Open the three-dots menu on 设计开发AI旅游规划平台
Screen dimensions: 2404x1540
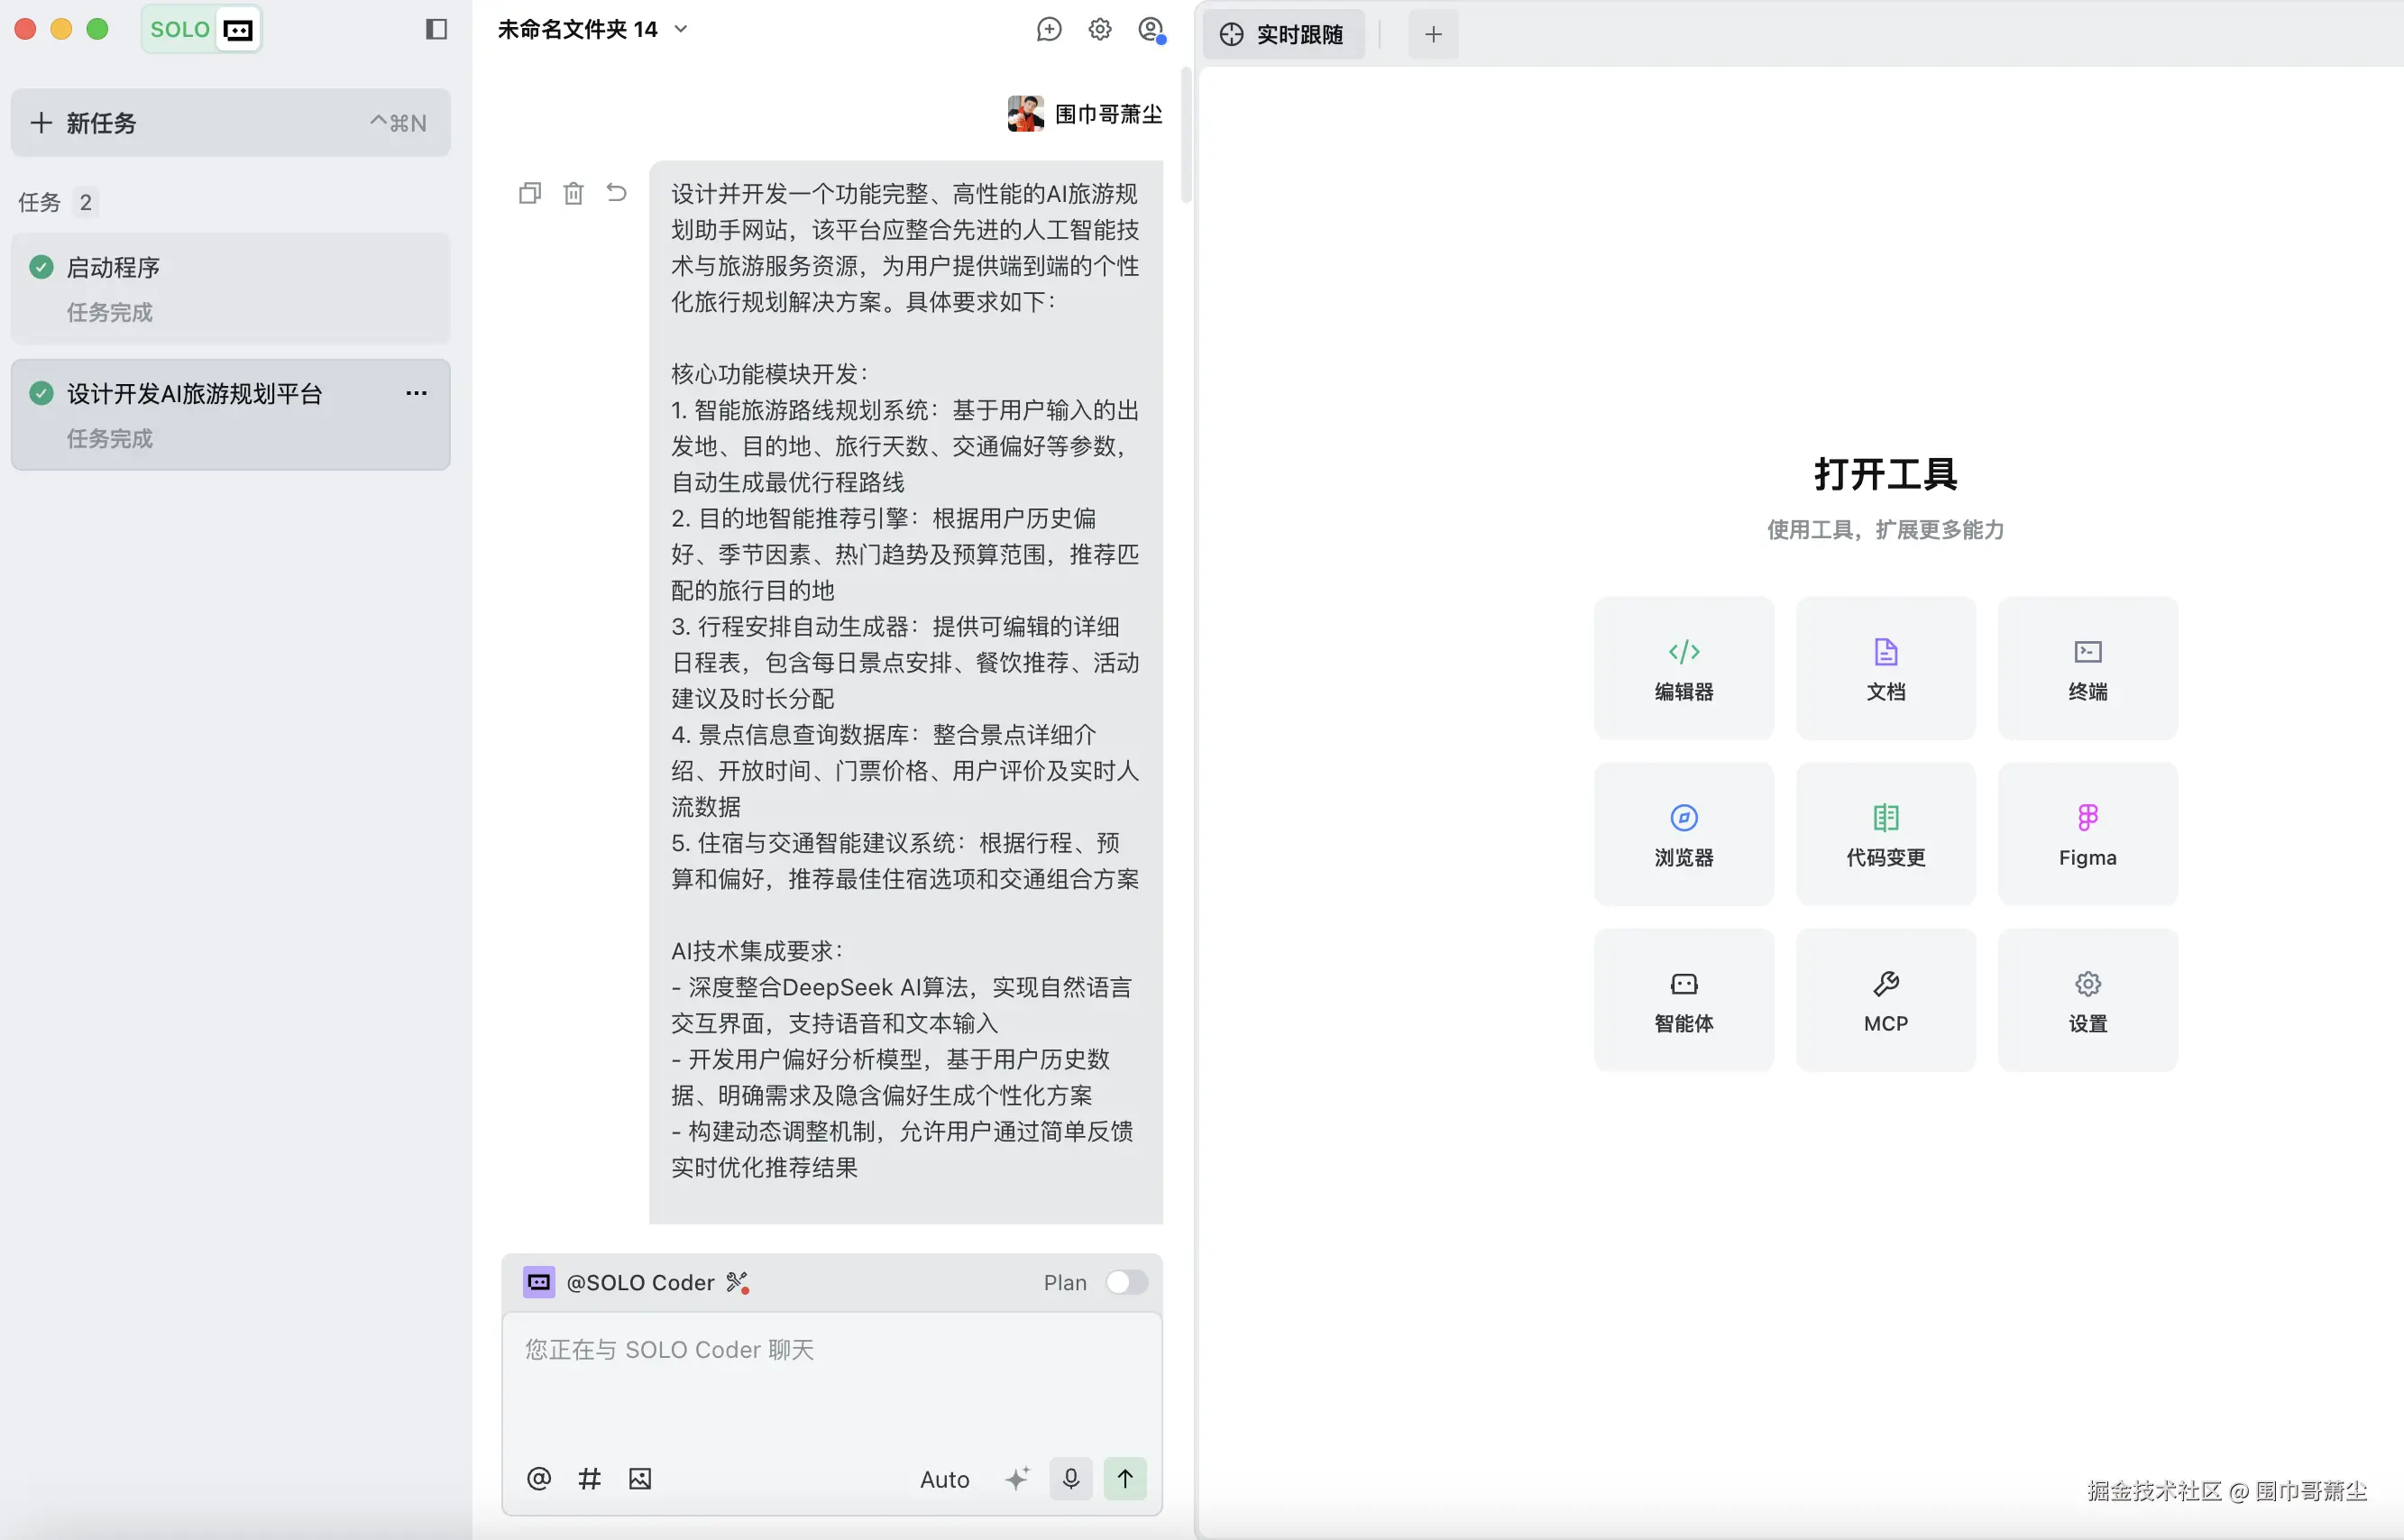(x=416, y=393)
